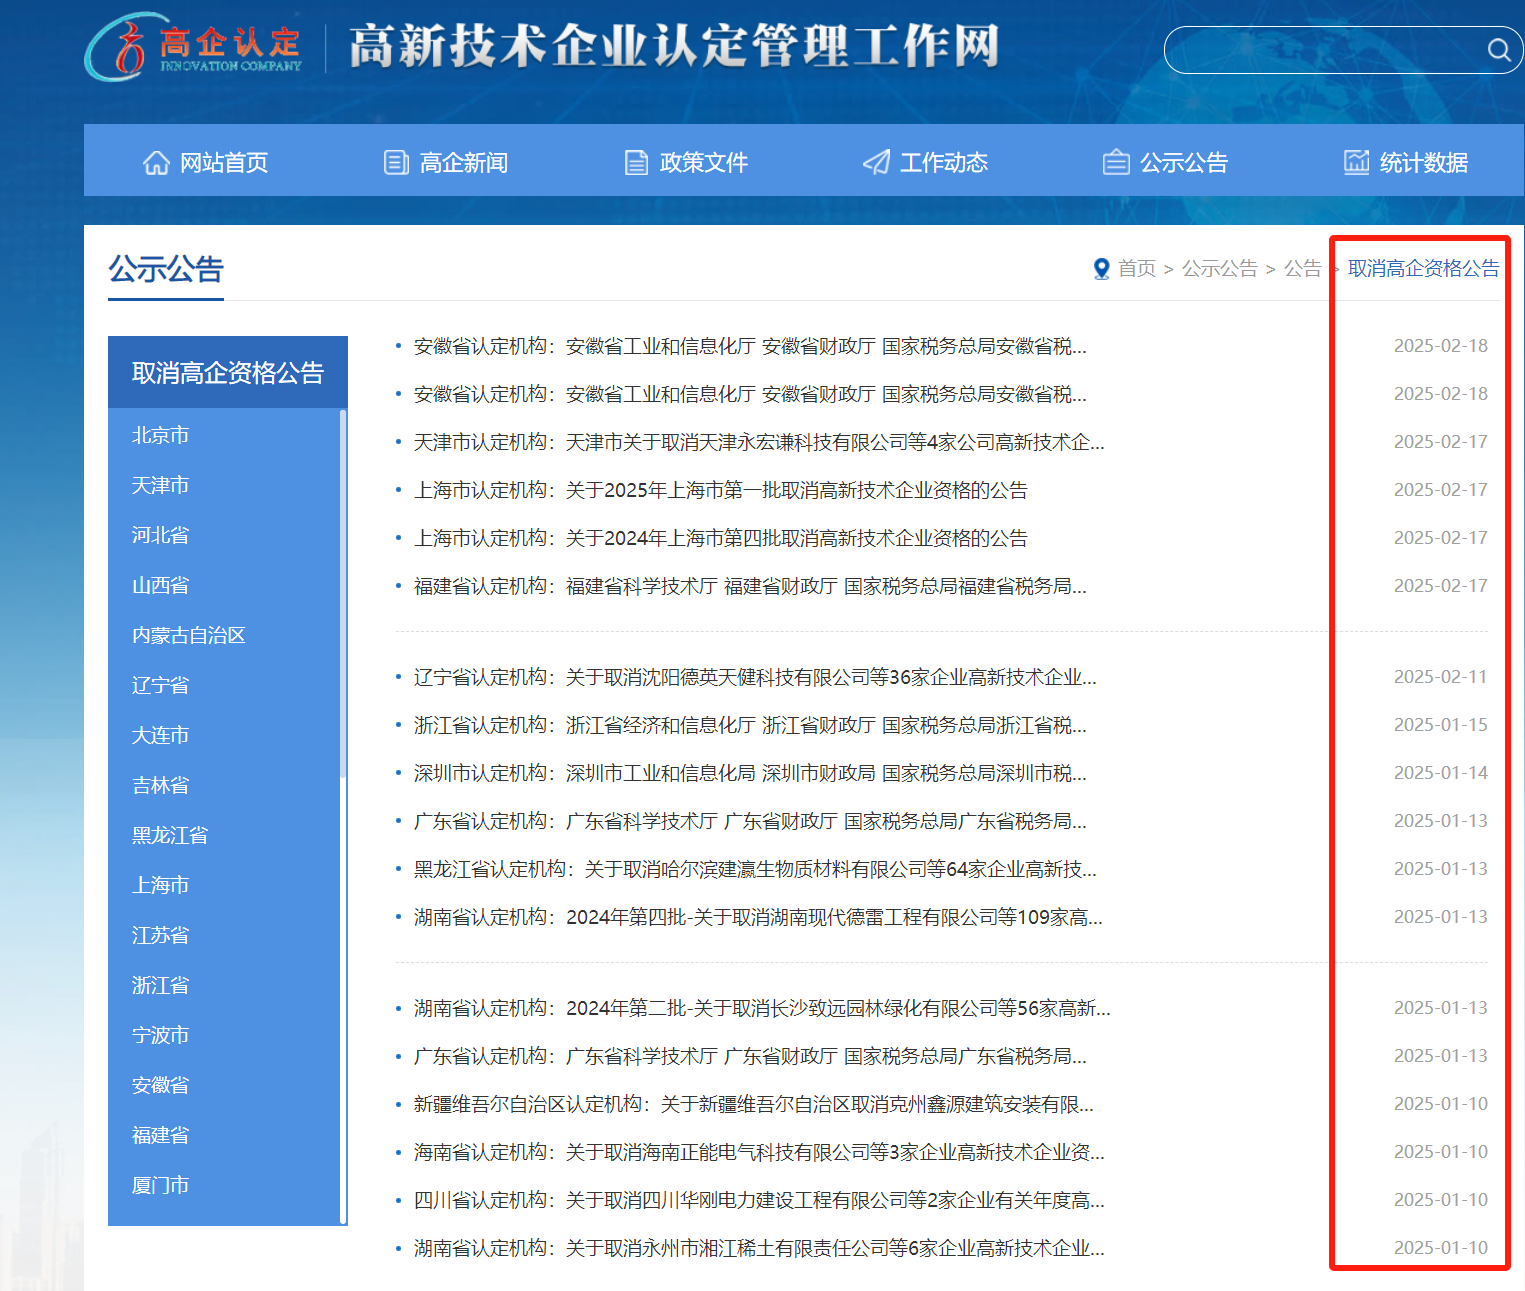Go to 公示公告 in breadcrumb
The height and width of the screenshot is (1291, 1525).
(1220, 268)
